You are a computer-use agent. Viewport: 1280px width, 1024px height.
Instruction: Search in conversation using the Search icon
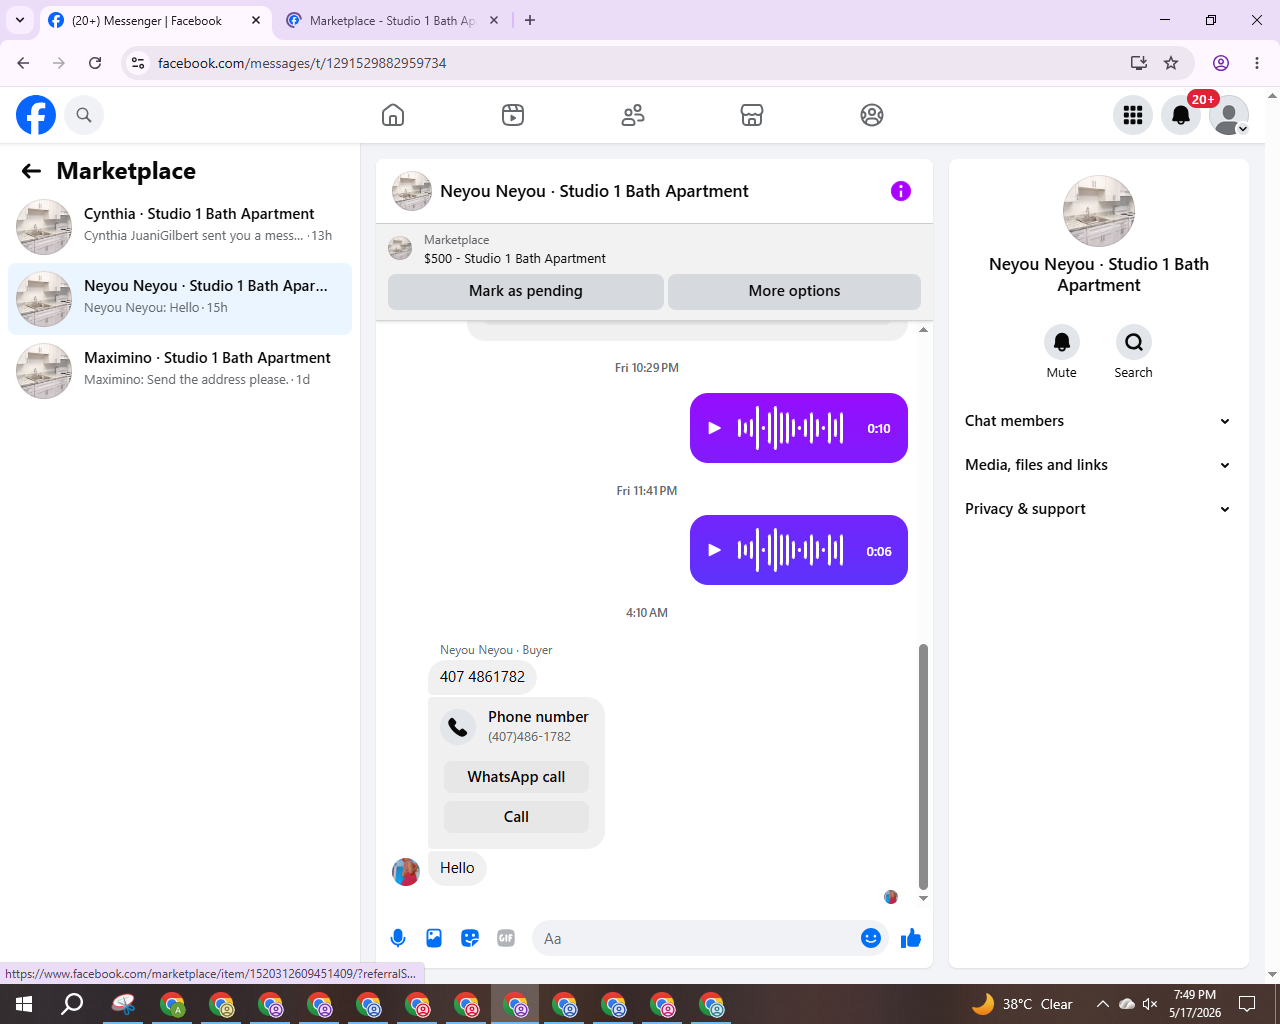click(x=1134, y=342)
